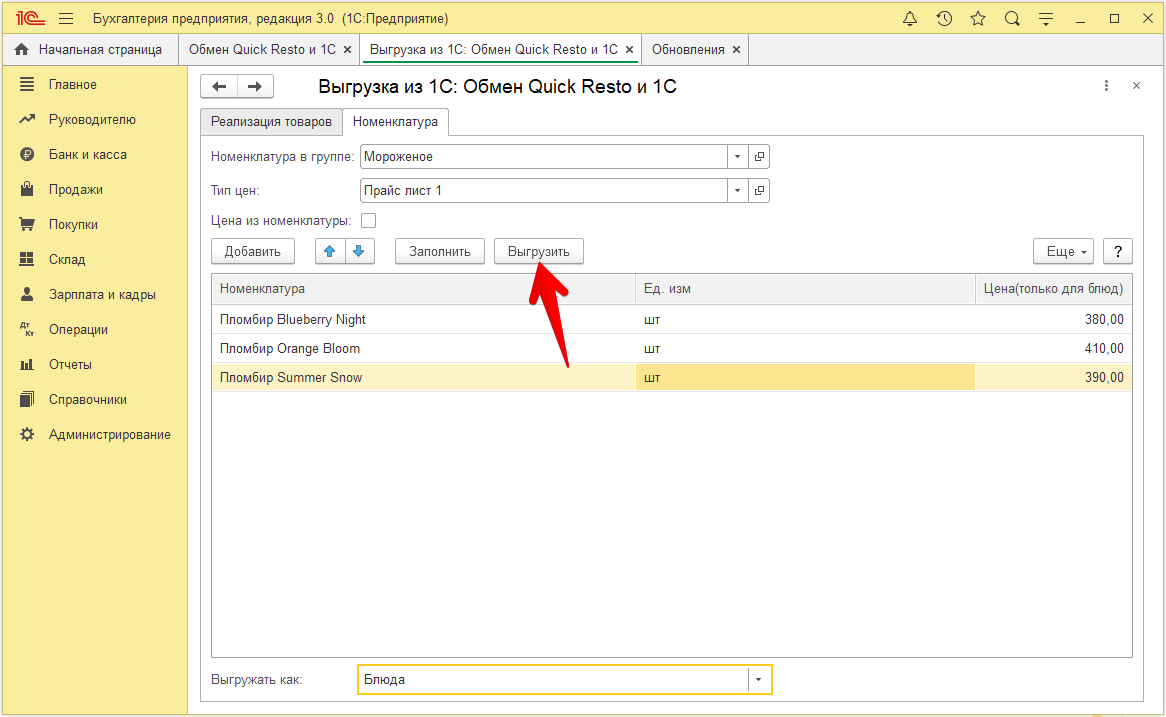Click the help question mark button
Screen dimensions: 1166x717
1118,251
